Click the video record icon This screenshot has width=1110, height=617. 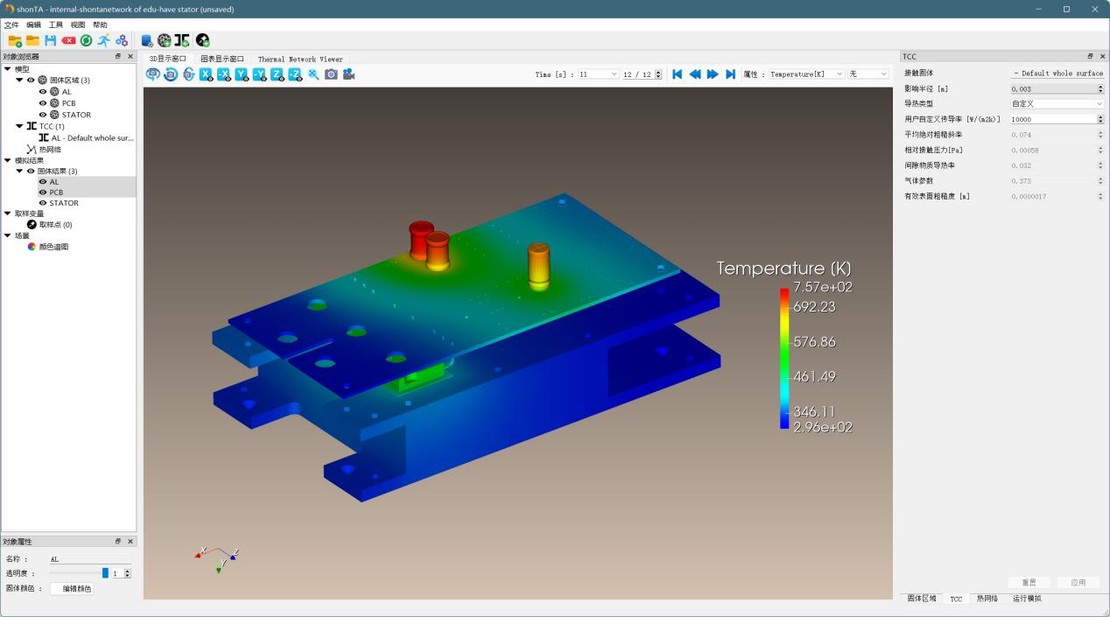click(x=349, y=74)
